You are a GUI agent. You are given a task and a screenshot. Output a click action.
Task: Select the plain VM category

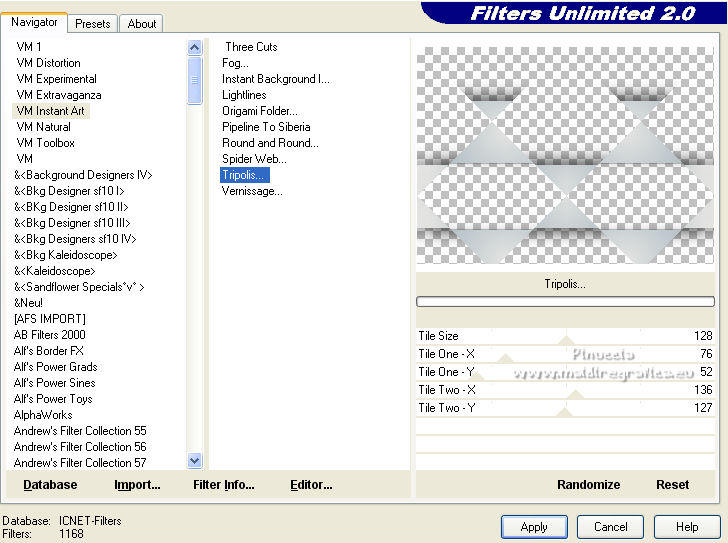[25, 159]
